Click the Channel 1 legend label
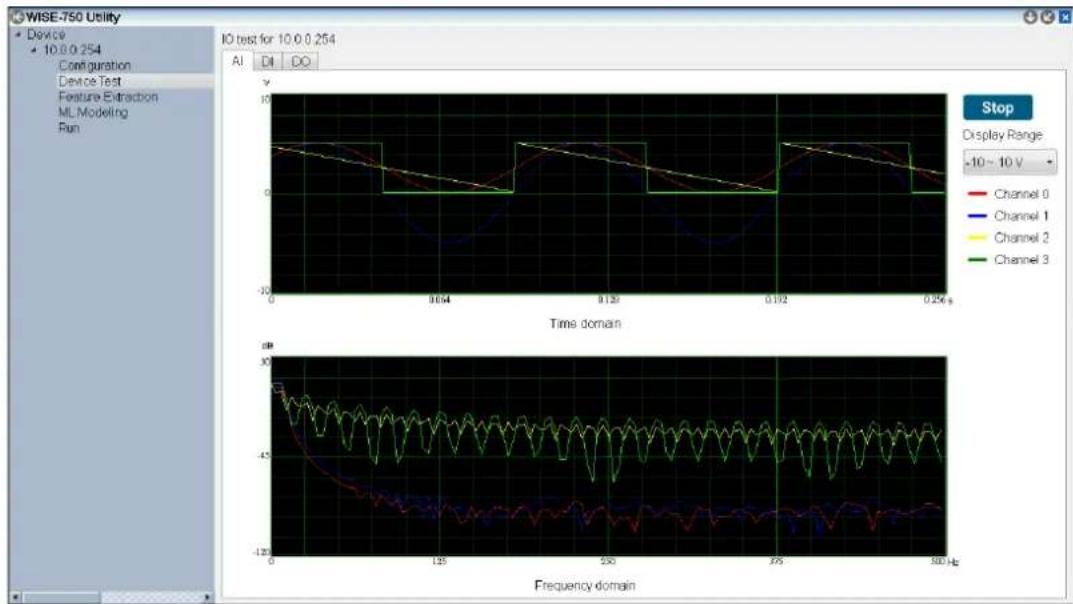The height and width of the screenshot is (604, 1073). coord(1021,216)
